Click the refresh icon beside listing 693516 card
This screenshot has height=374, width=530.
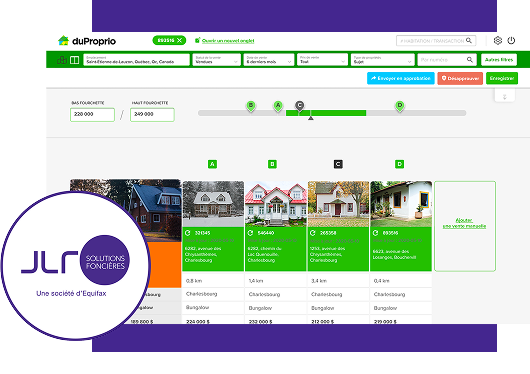click(376, 233)
